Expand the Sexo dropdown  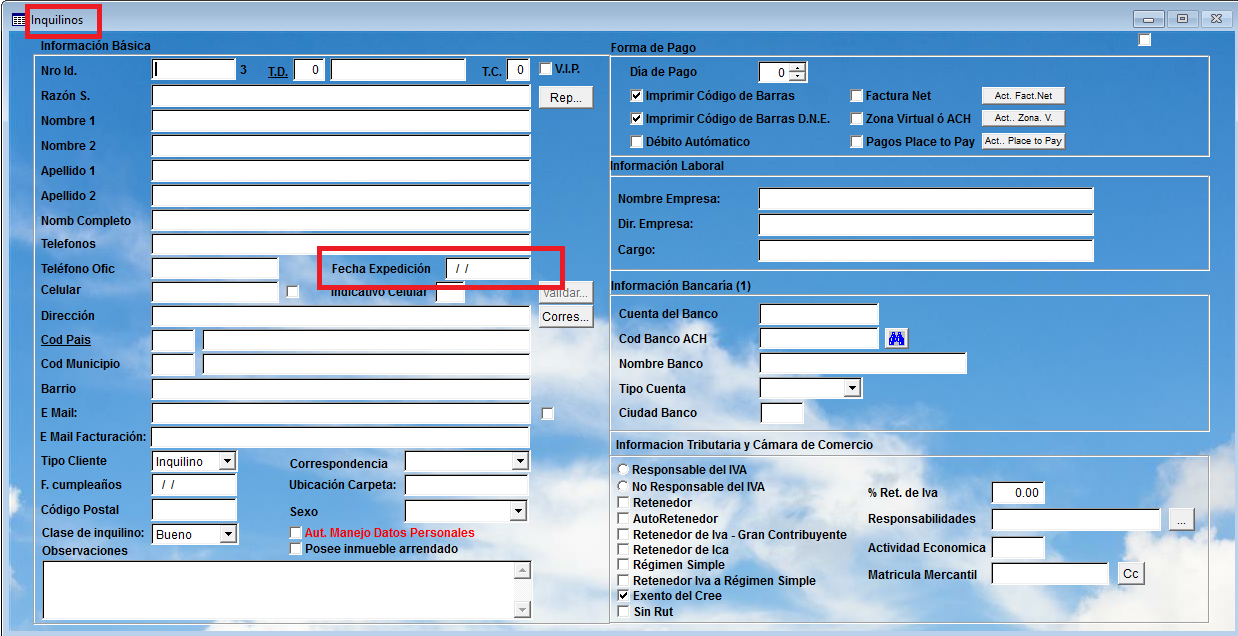click(x=517, y=511)
